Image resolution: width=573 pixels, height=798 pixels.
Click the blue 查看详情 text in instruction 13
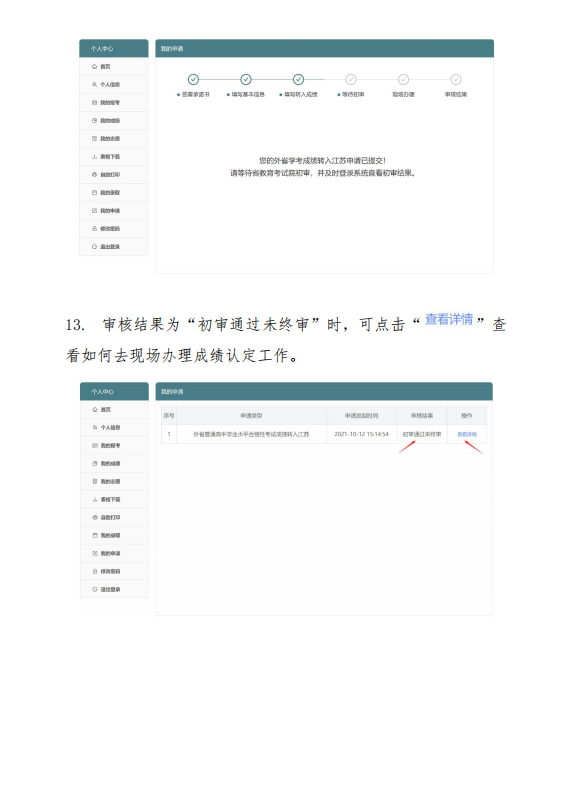pos(449,319)
